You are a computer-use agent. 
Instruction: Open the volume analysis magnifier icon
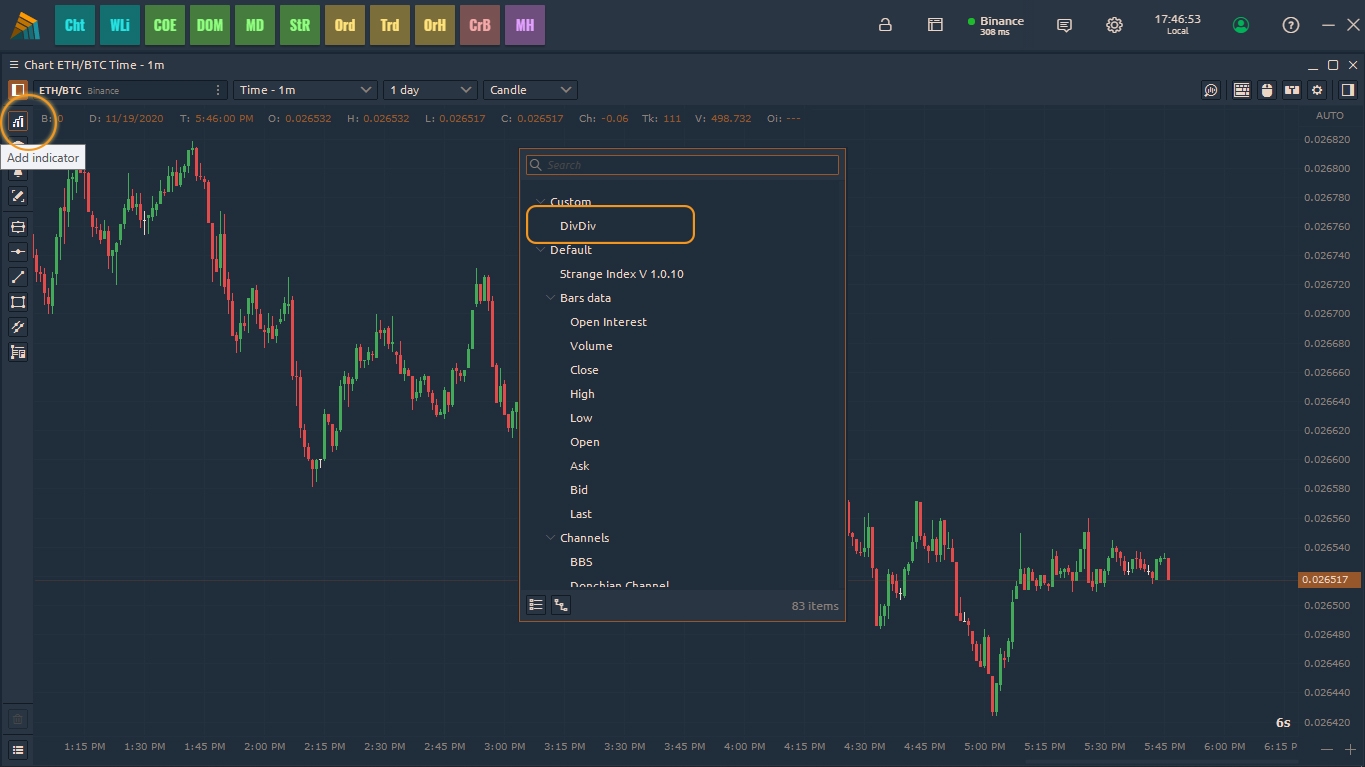(1211, 90)
